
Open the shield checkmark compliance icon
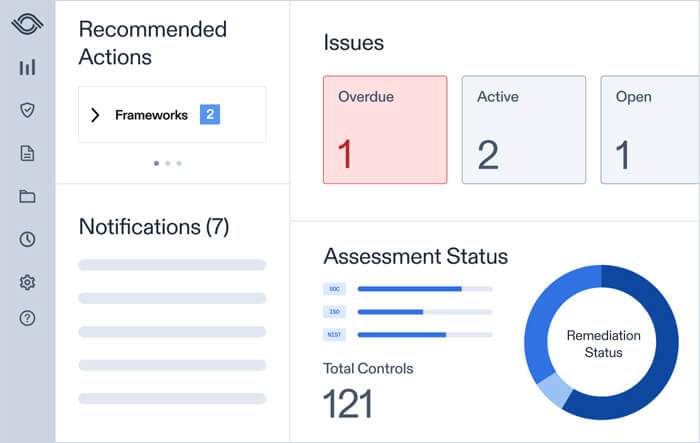tap(27, 110)
